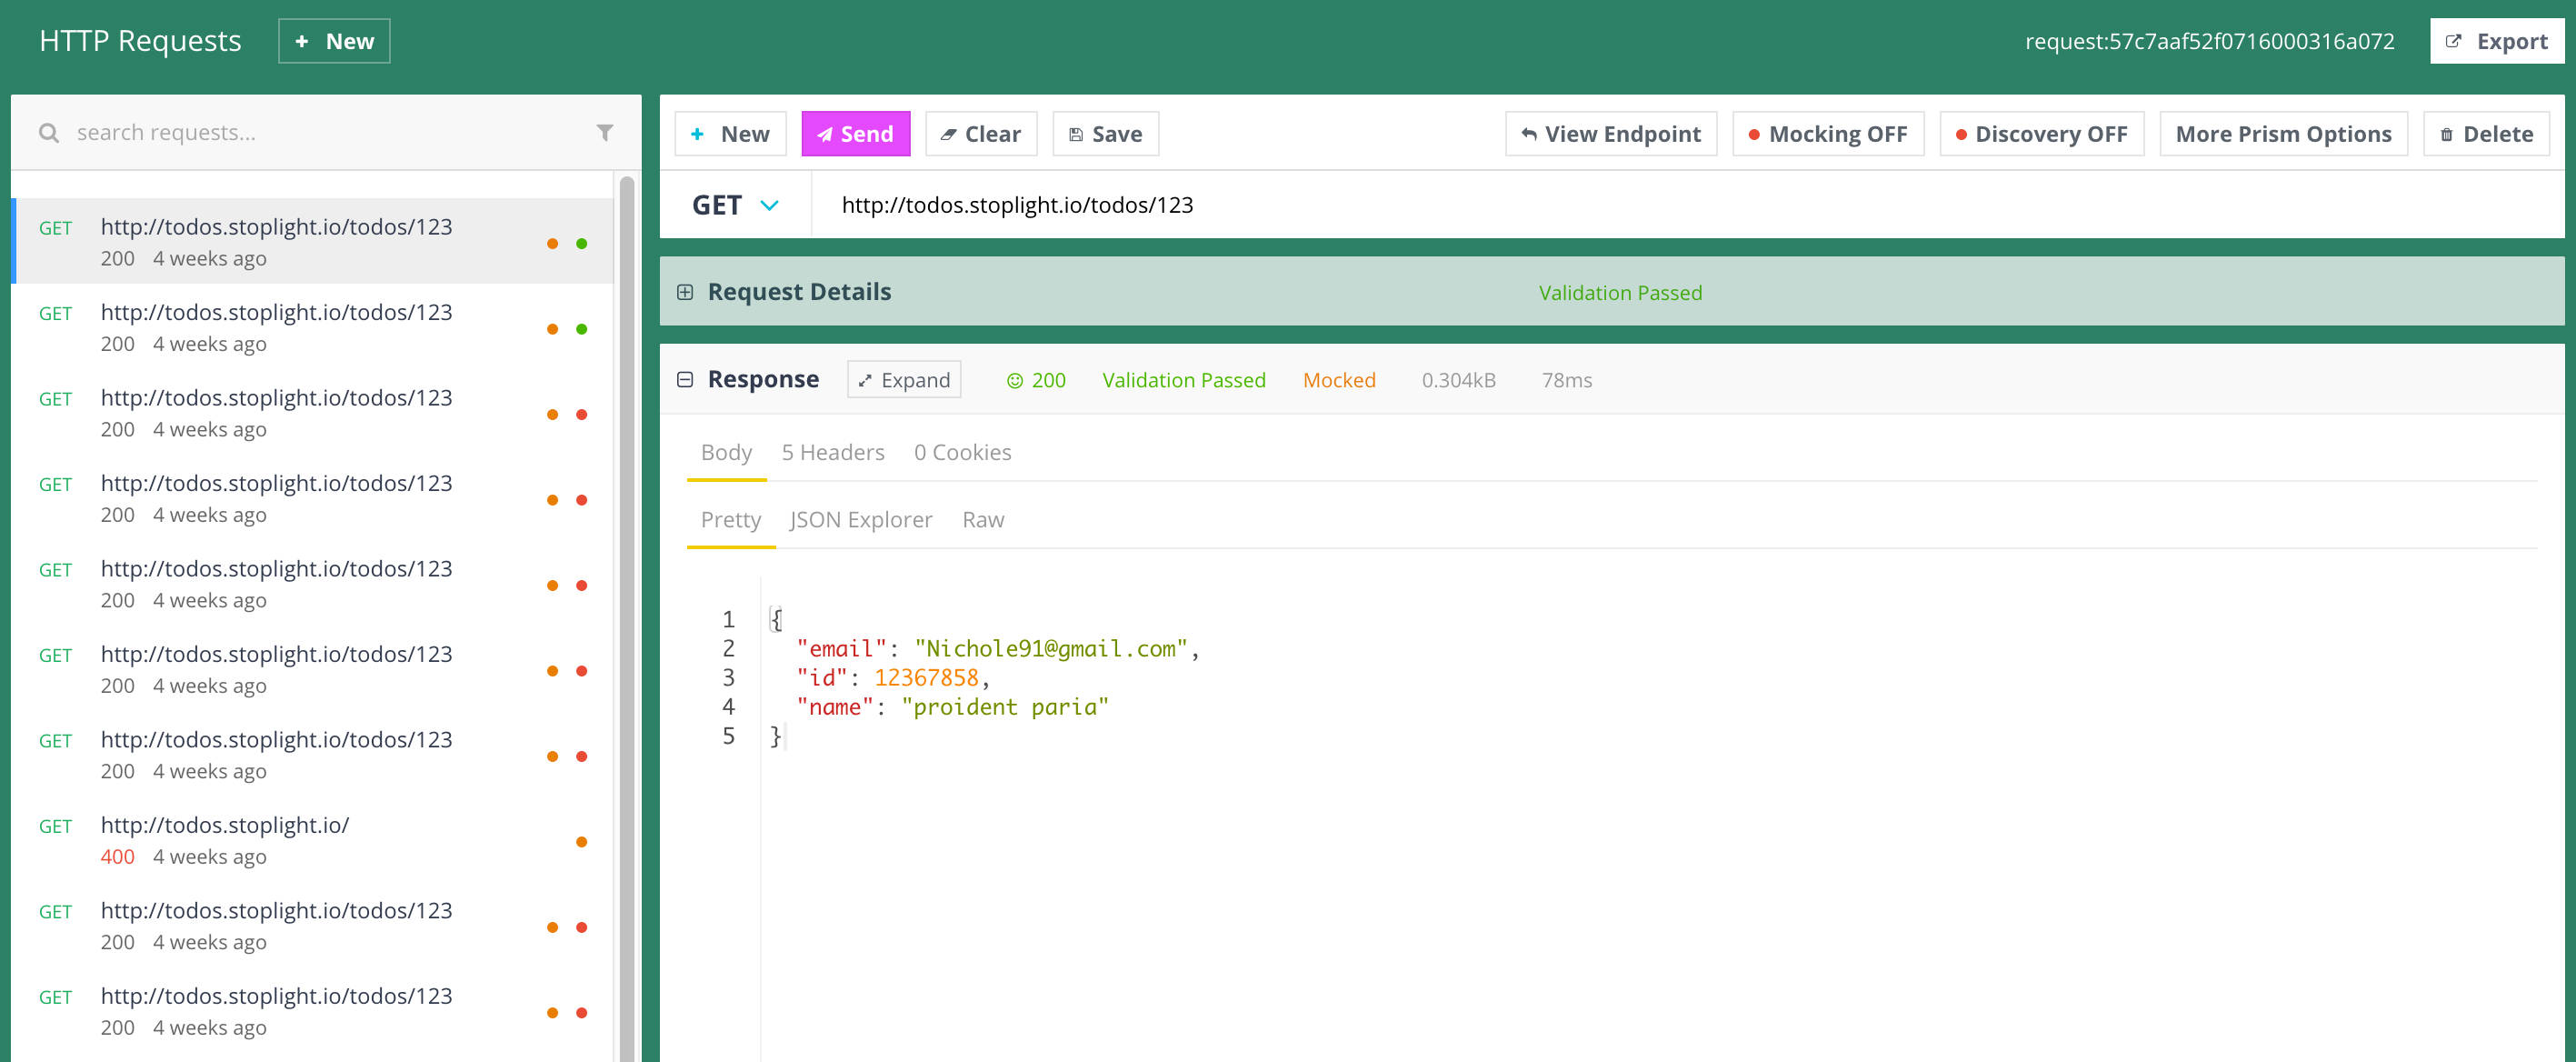This screenshot has width=2576, height=1062.
Task: Toggle Discovery OFF switch
Action: click(x=2041, y=134)
